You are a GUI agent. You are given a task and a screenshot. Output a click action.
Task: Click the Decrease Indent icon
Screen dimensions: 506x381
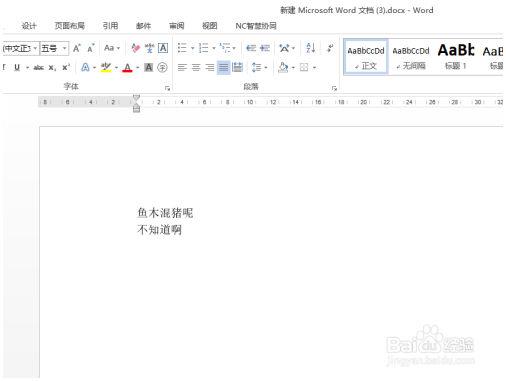coord(251,48)
